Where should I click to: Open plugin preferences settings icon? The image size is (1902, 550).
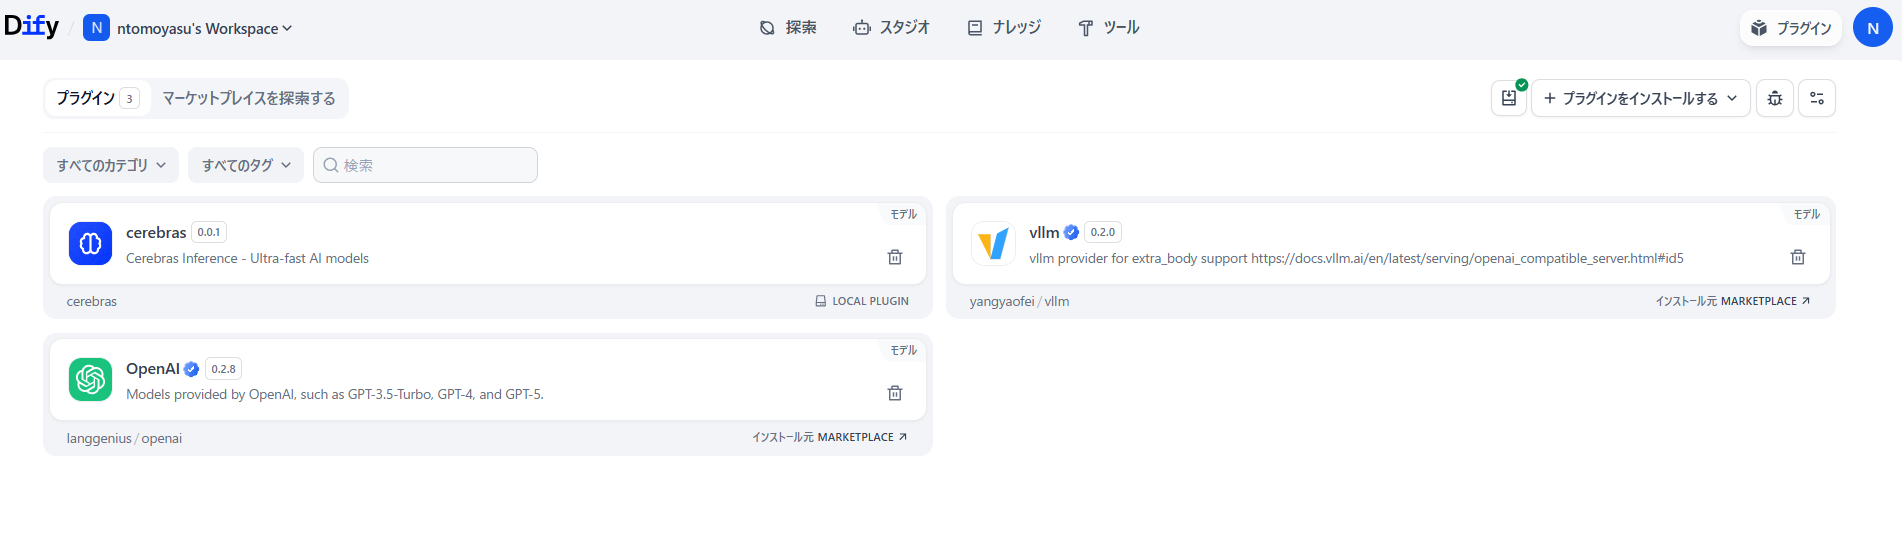tap(1816, 98)
